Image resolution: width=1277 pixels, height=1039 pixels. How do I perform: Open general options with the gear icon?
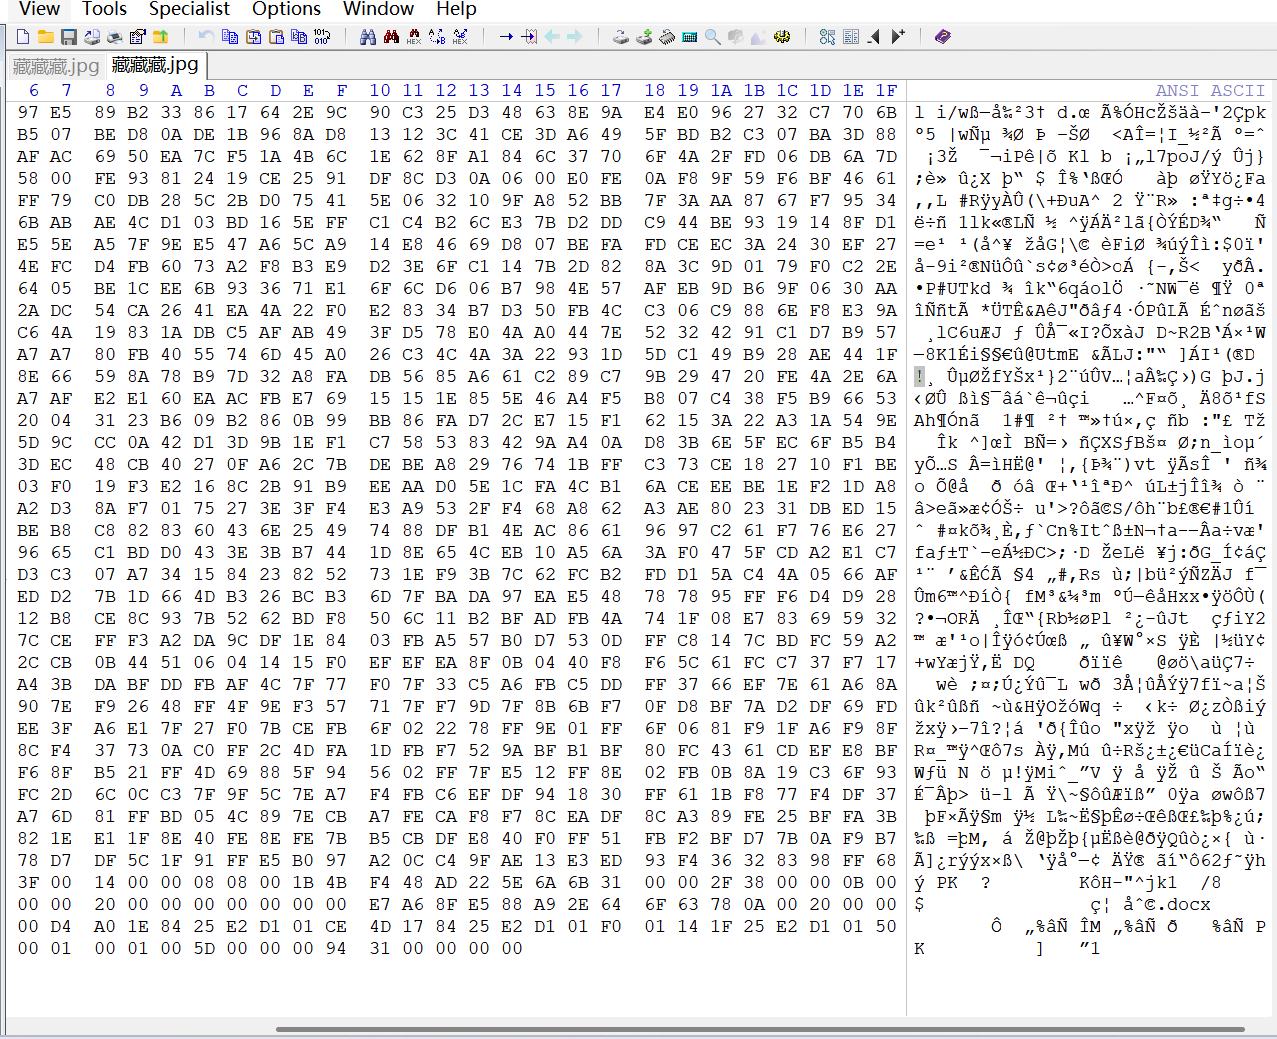tap(783, 36)
